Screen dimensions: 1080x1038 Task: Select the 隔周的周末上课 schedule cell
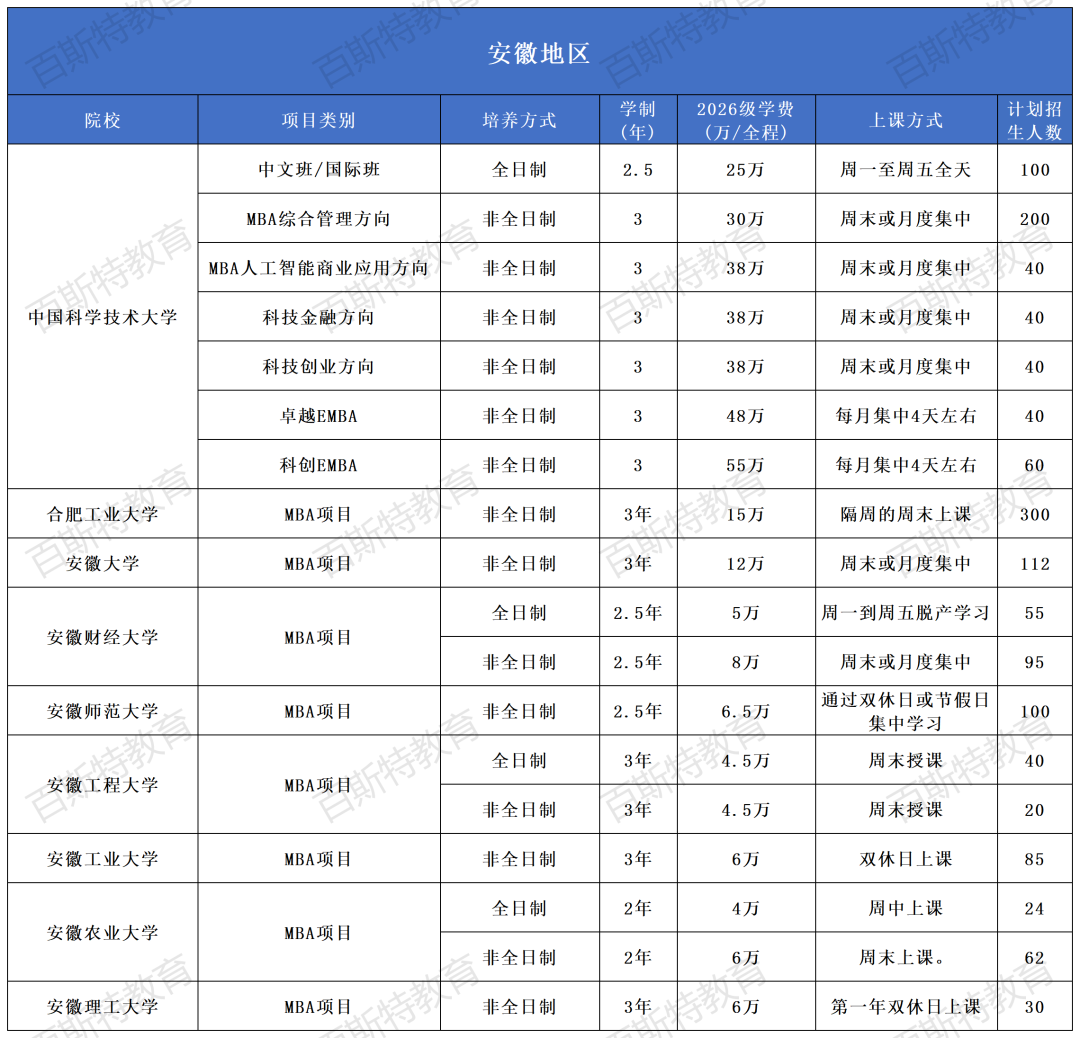click(x=905, y=514)
